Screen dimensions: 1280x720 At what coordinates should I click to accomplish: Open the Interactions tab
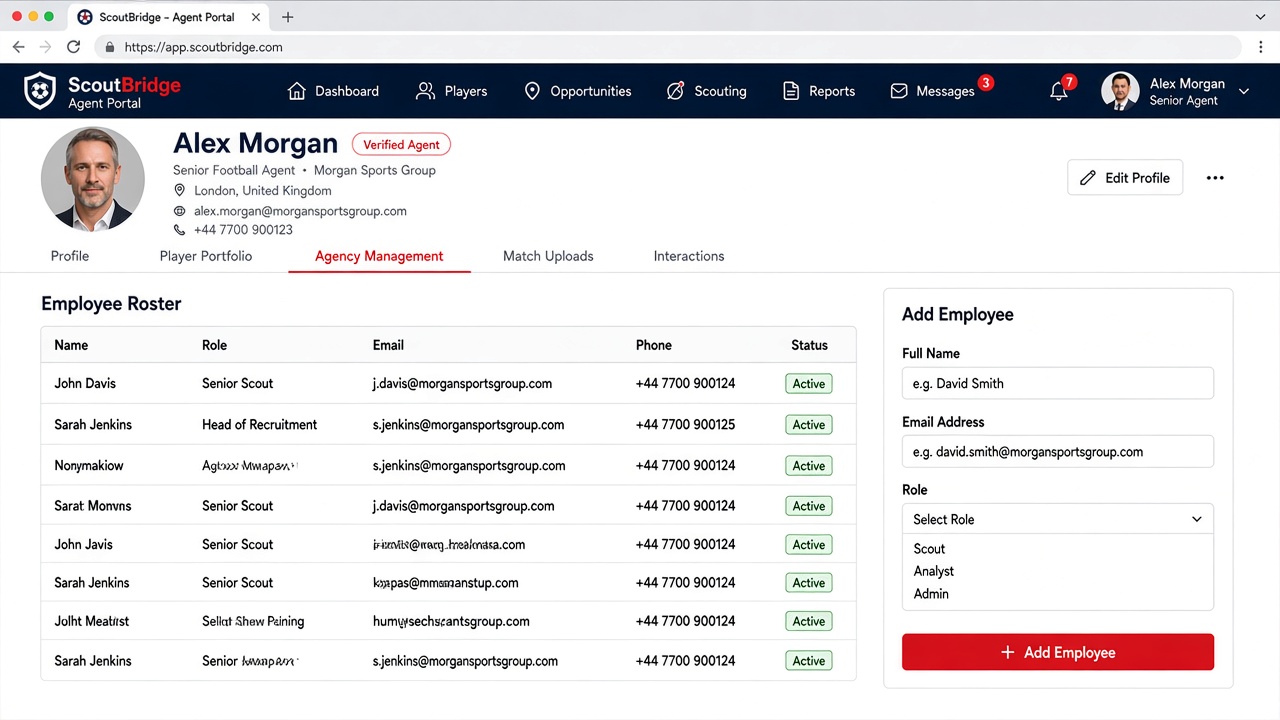689,256
